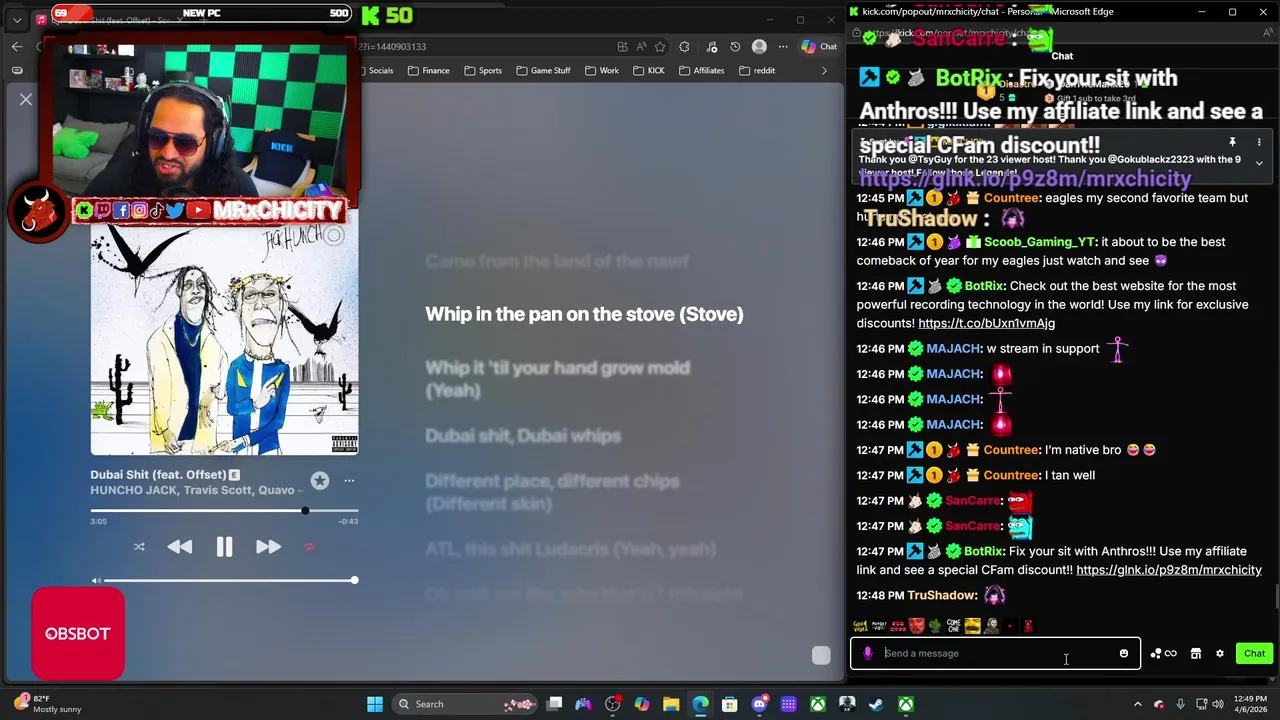Jump to lyric 'Whip in the pan on the stove'
The image size is (1280, 720).
584,314
